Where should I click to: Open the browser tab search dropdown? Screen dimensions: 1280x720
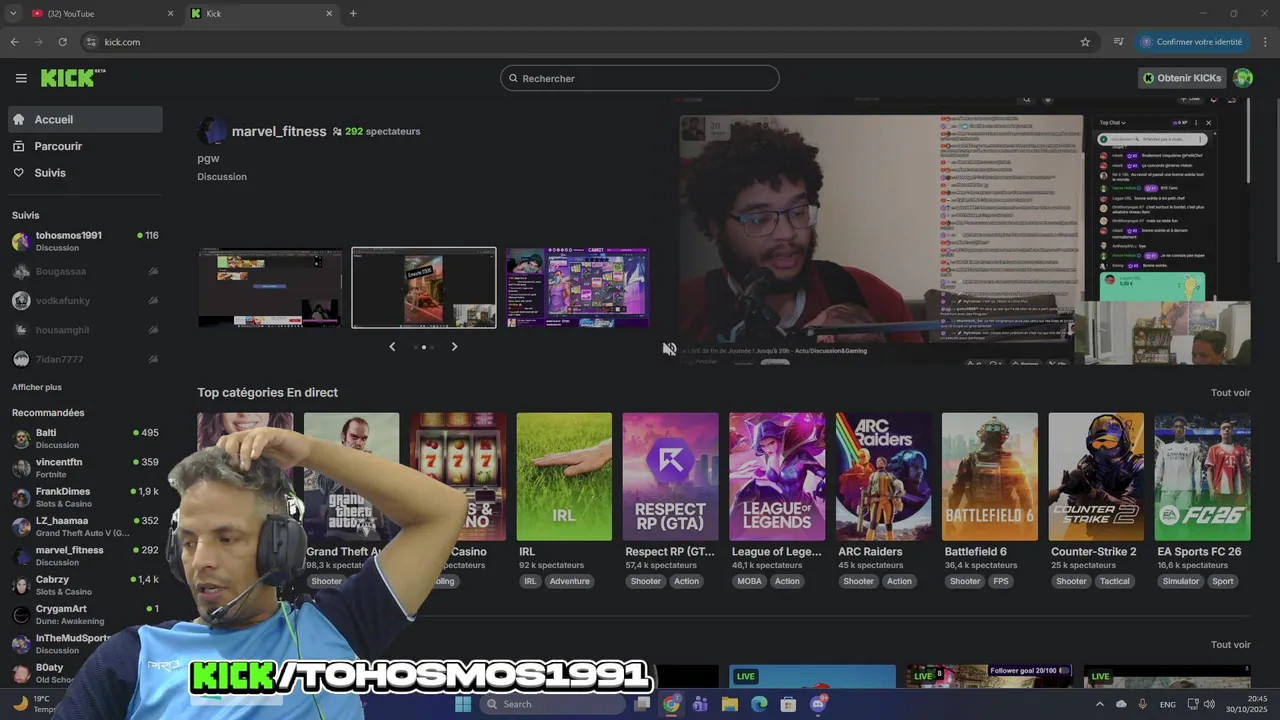pyautogui.click(x=13, y=14)
